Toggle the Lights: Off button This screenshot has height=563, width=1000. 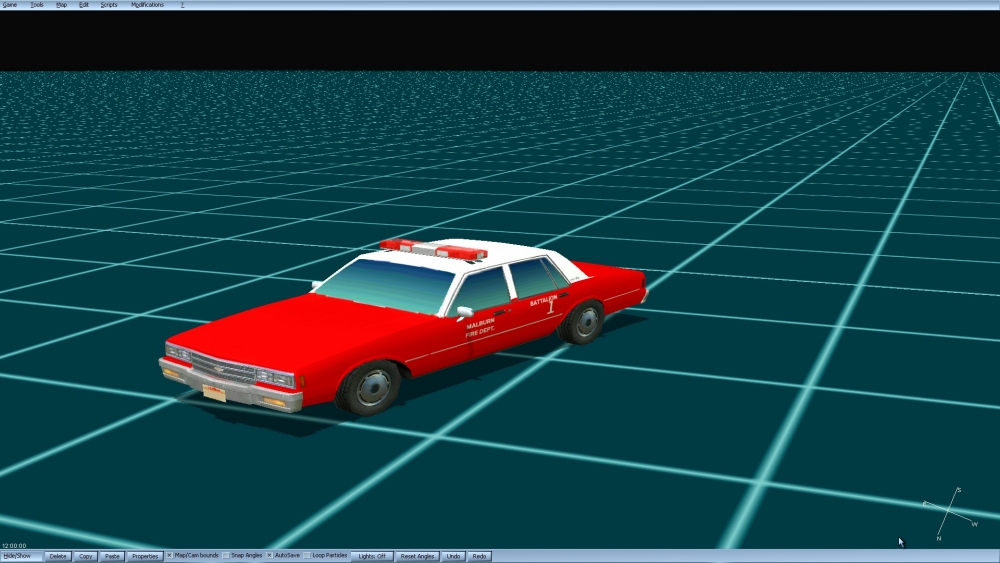pos(372,556)
